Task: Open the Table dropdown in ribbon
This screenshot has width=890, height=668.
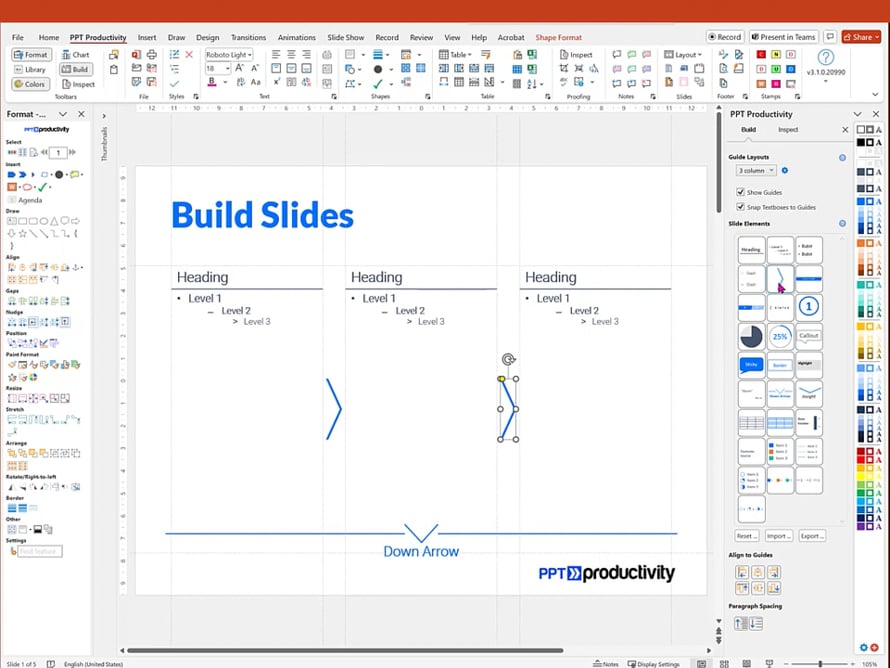Action: click(456, 54)
